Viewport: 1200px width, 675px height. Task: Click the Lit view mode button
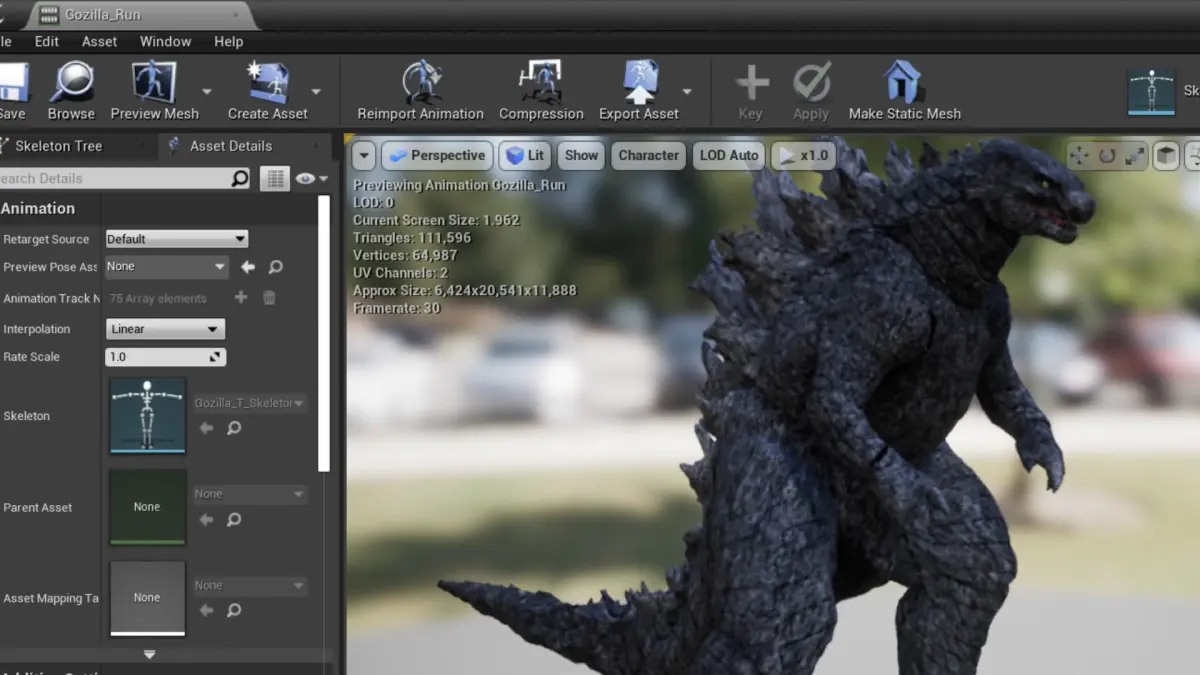[x=526, y=156]
